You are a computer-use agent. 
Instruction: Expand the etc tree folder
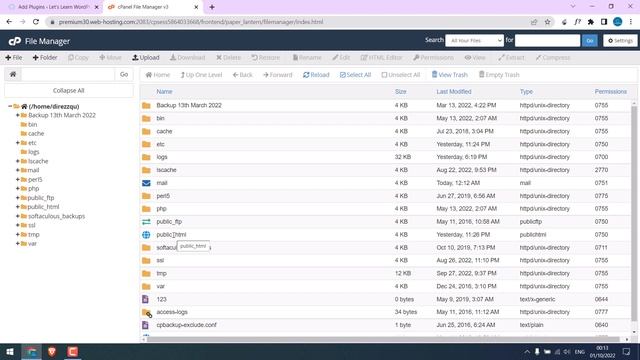[x=18, y=143]
